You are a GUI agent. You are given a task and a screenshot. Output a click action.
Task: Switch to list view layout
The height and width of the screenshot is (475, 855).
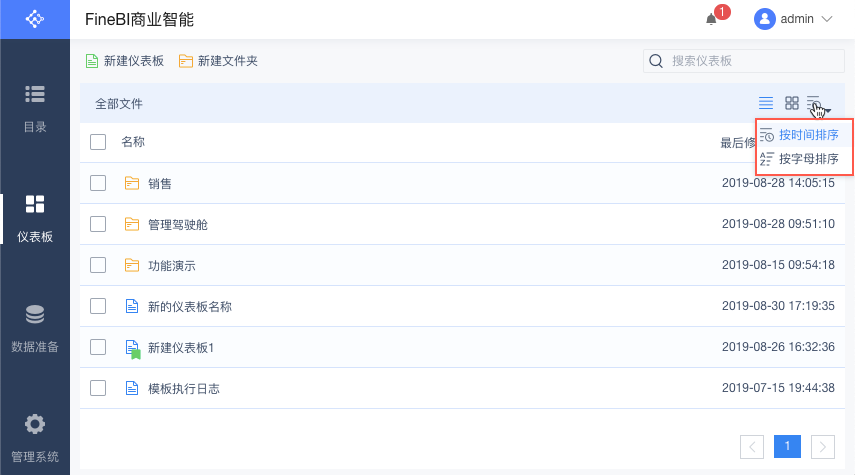tap(766, 103)
